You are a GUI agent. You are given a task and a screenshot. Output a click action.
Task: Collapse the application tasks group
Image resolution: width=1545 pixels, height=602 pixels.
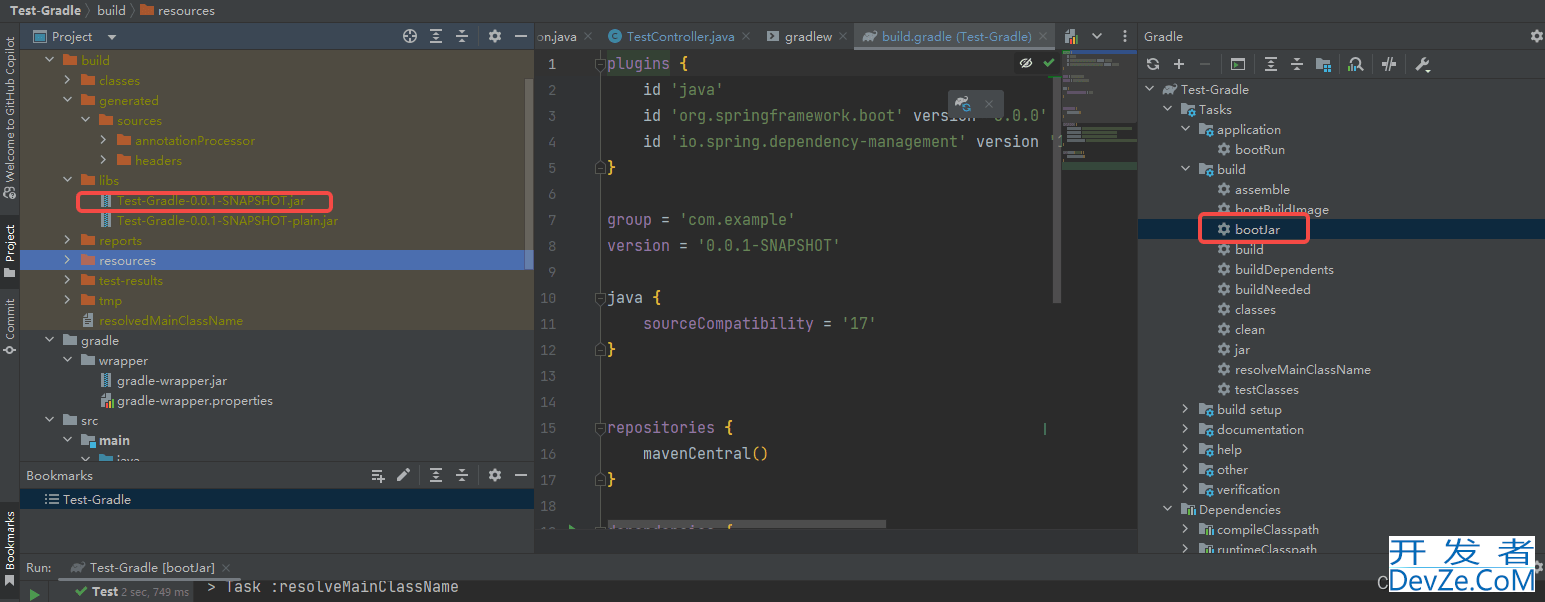click(x=1185, y=129)
